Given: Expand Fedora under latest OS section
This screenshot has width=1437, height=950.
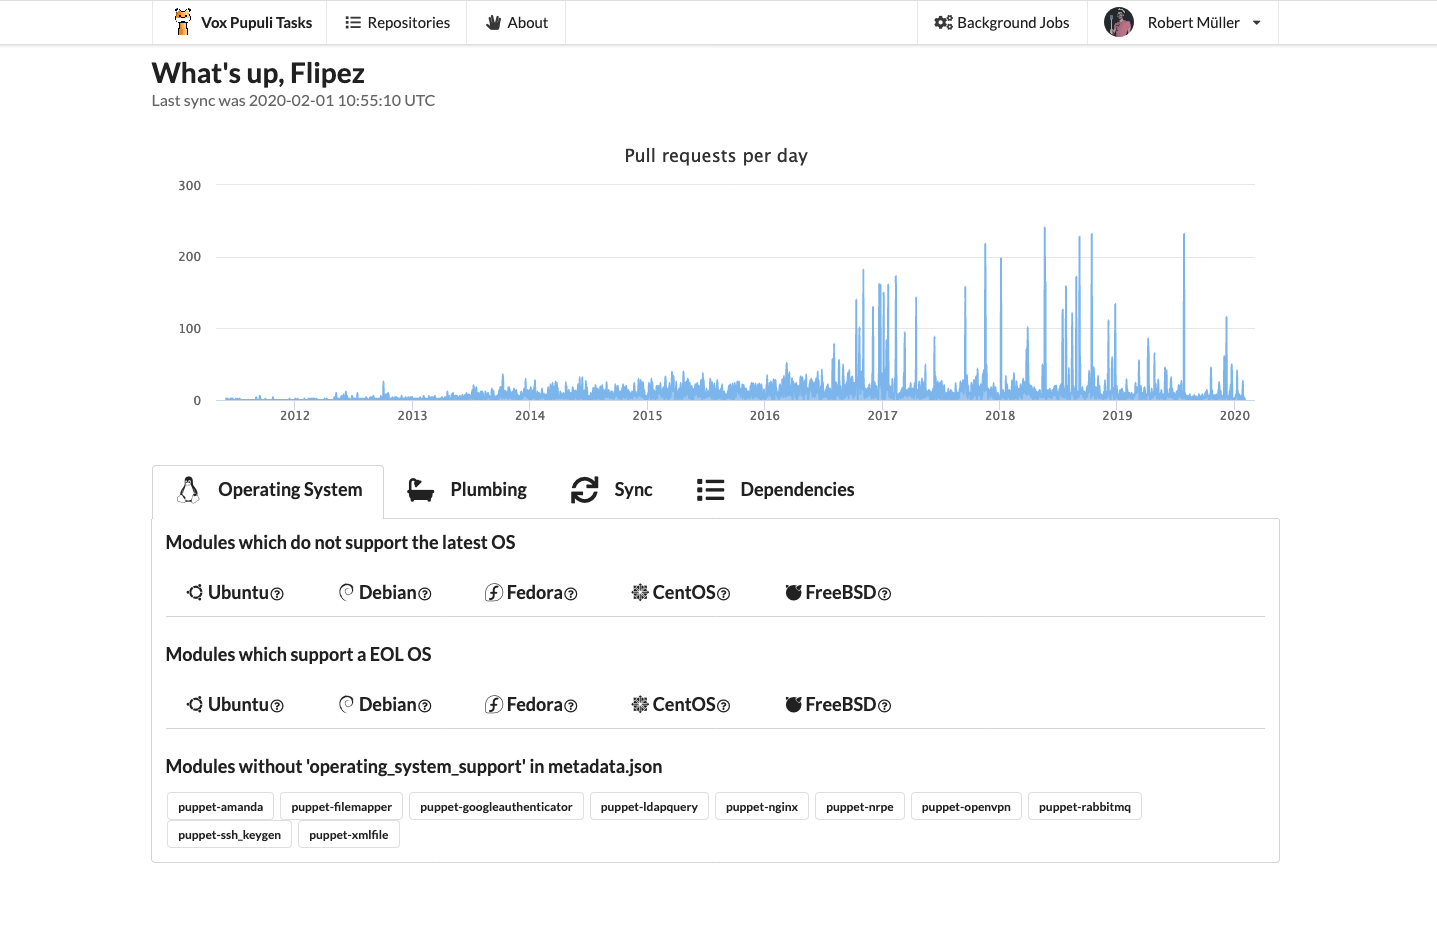Looking at the screenshot, I should click(531, 593).
